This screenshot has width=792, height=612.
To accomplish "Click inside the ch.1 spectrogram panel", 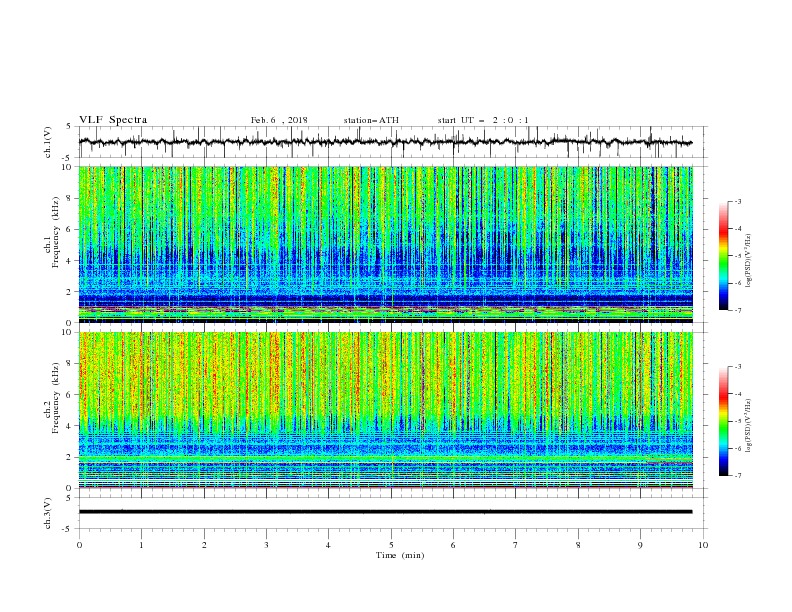I will [x=385, y=244].
